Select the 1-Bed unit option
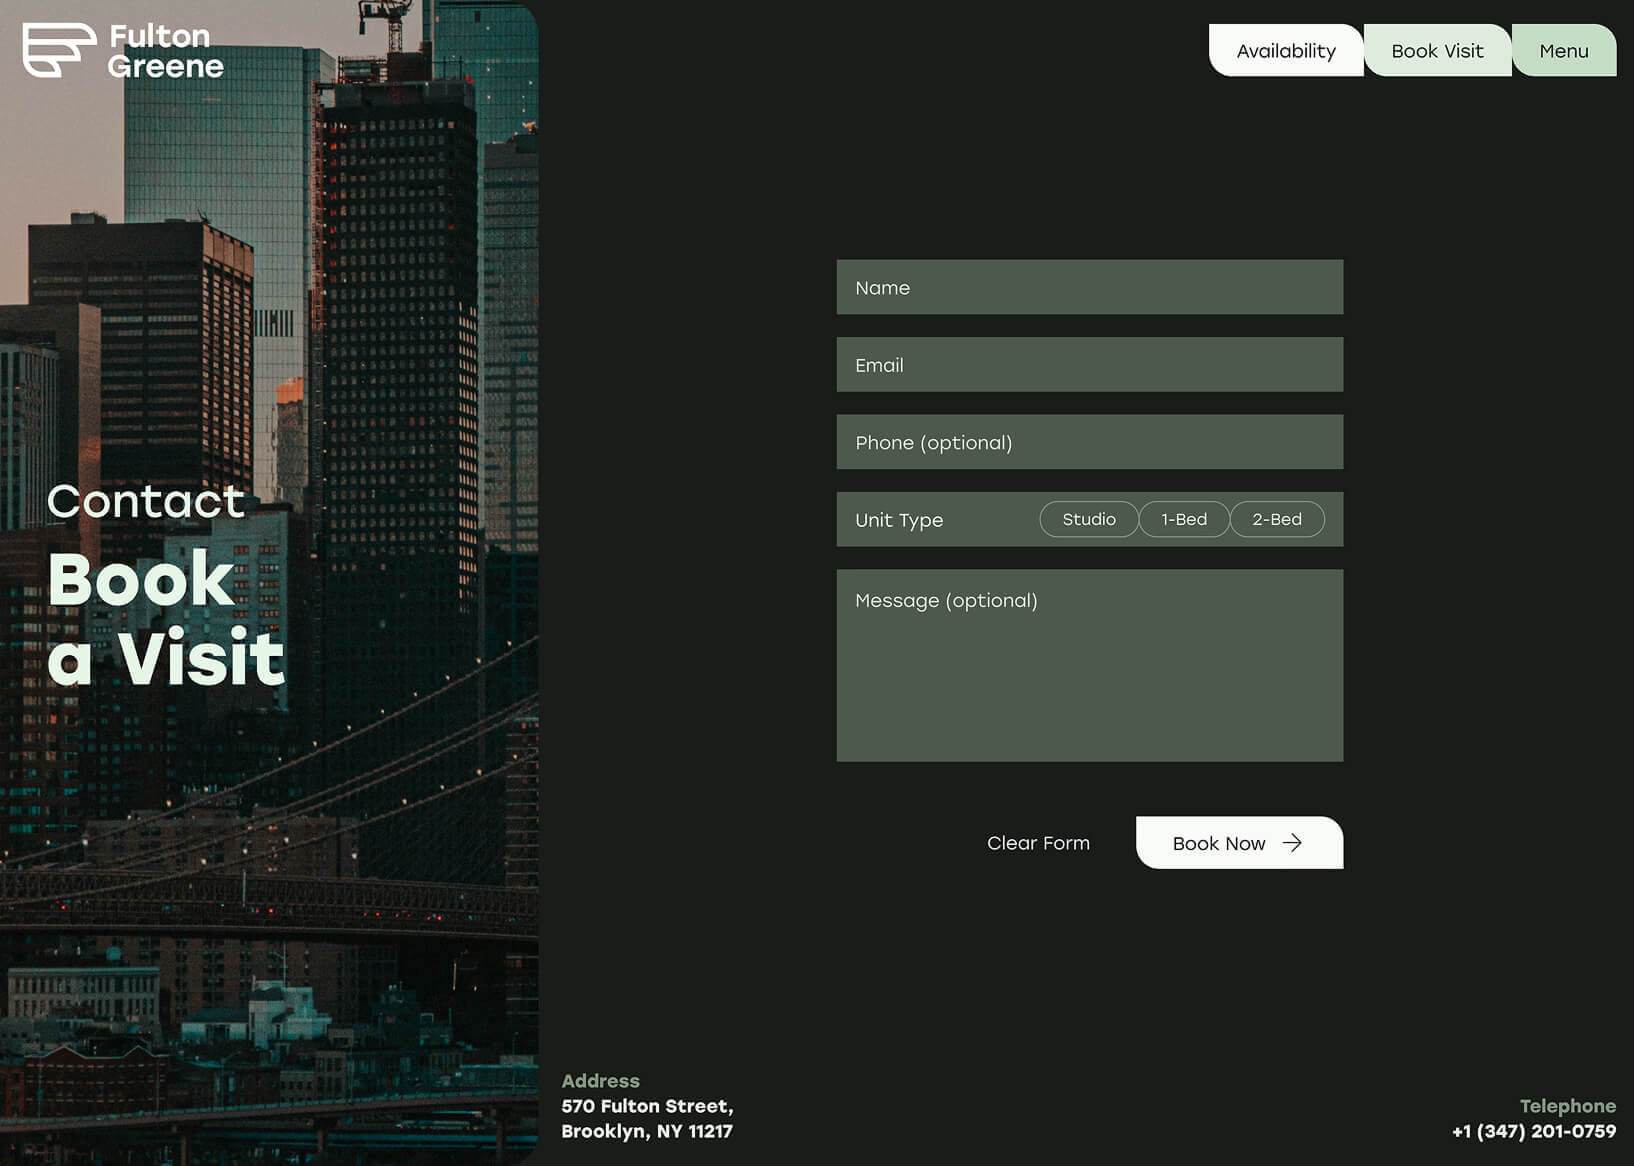1634x1166 pixels. (1183, 520)
